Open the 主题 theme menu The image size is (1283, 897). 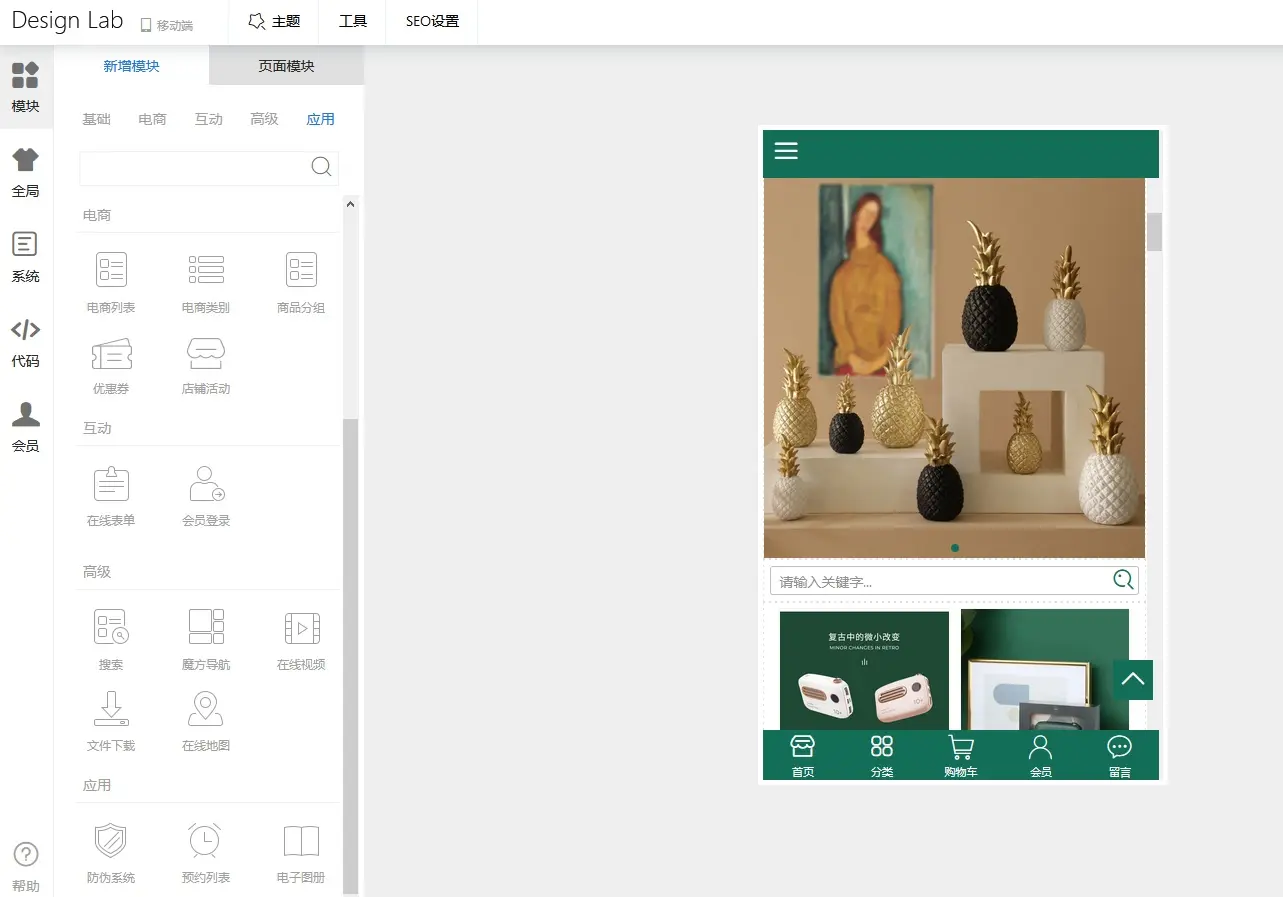click(x=274, y=21)
